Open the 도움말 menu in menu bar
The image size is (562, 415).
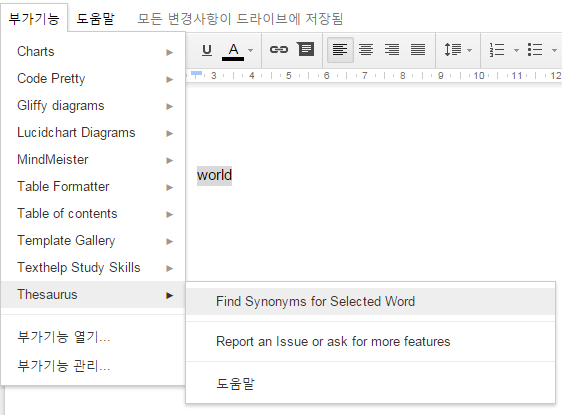coord(95,18)
